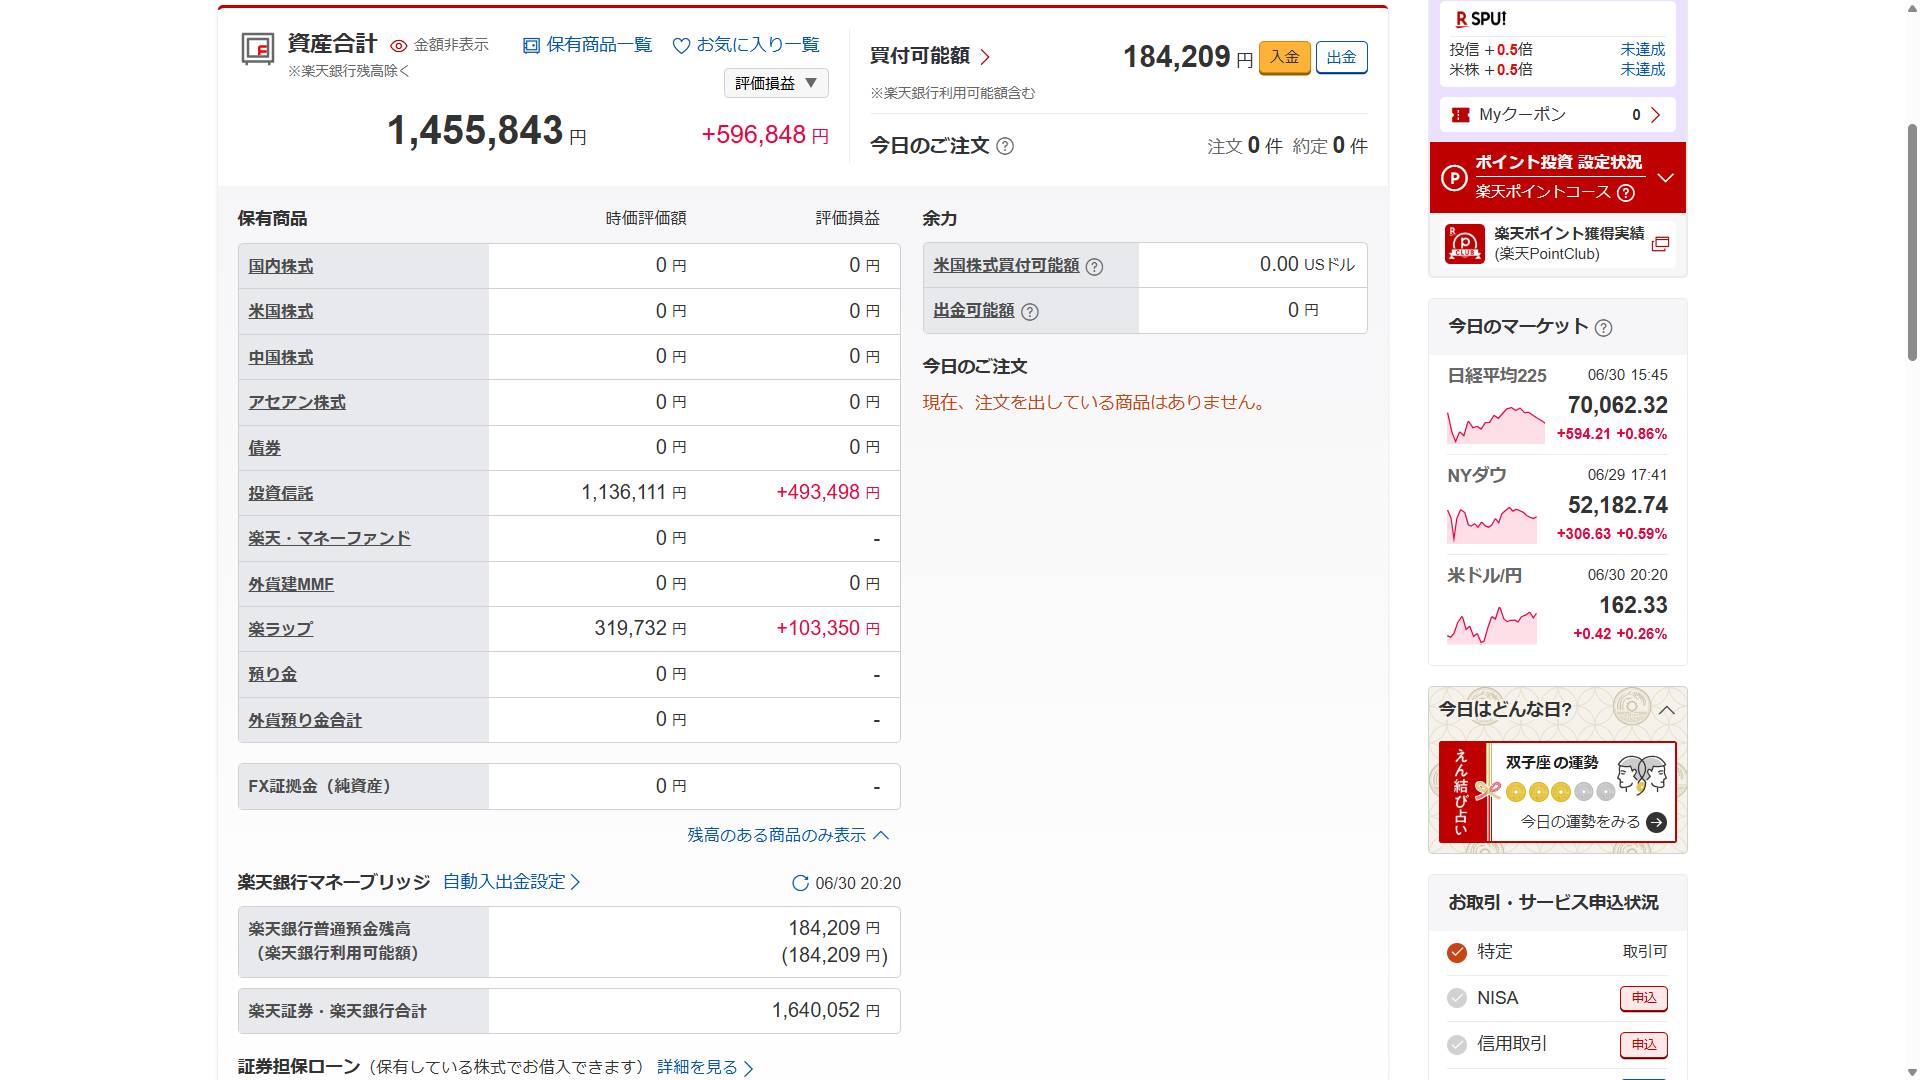This screenshot has height=1080, width=1920.
Task: Click 今日の運勢をみる arrow icon
Action: [x=1656, y=822]
